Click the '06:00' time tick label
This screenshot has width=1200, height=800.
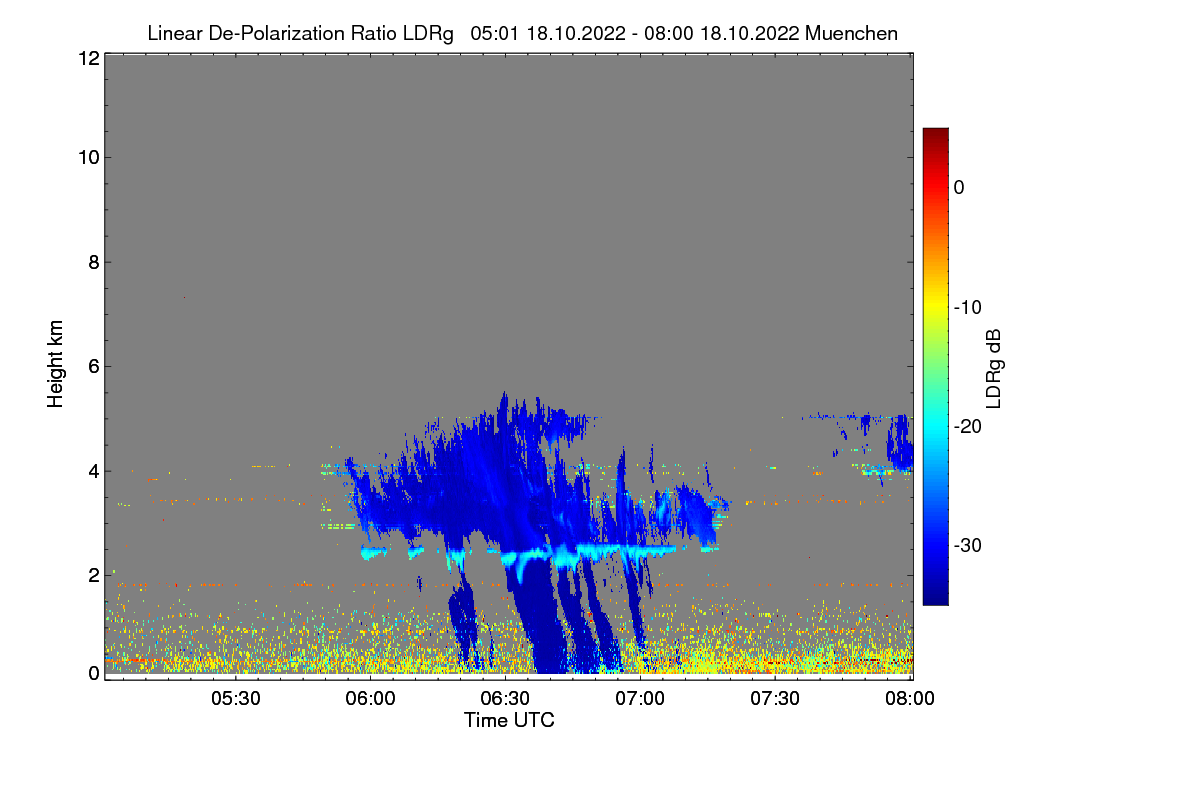pyautogui.click(x=370, y=699)
